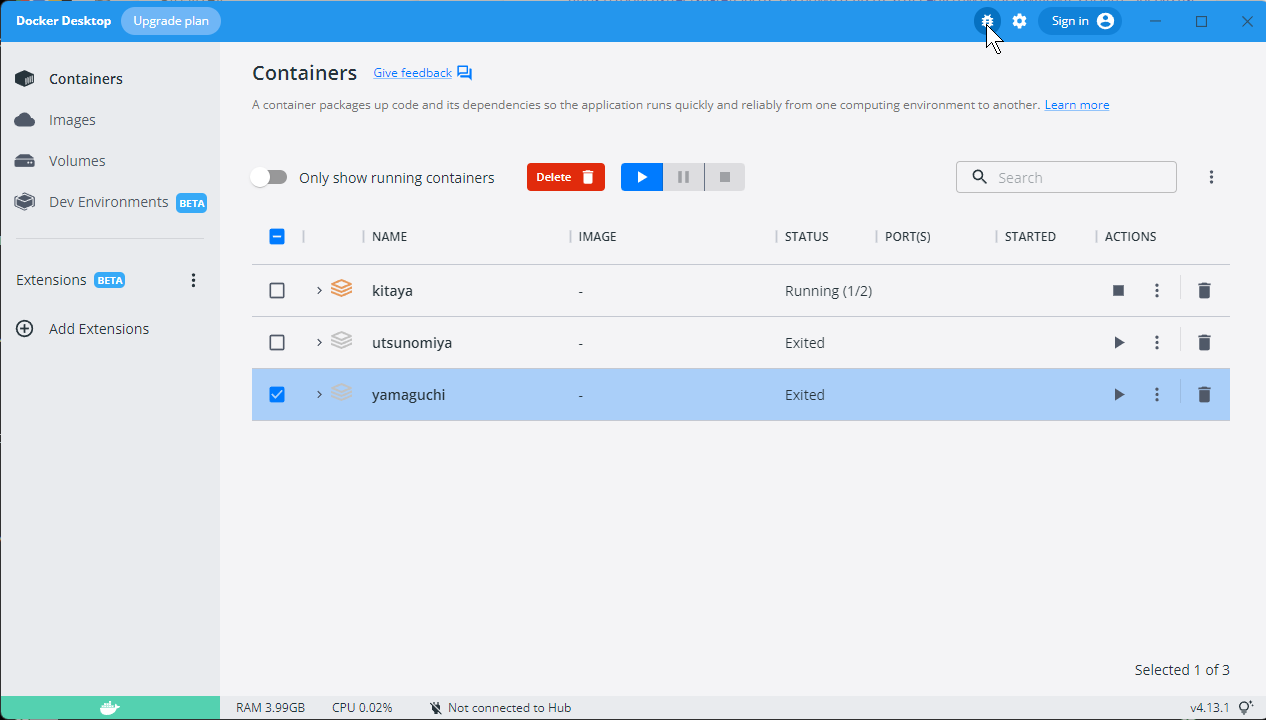Open the table options kebab menu near search
This screenshot has height=720, width=1266.
tap(1211, 177)
